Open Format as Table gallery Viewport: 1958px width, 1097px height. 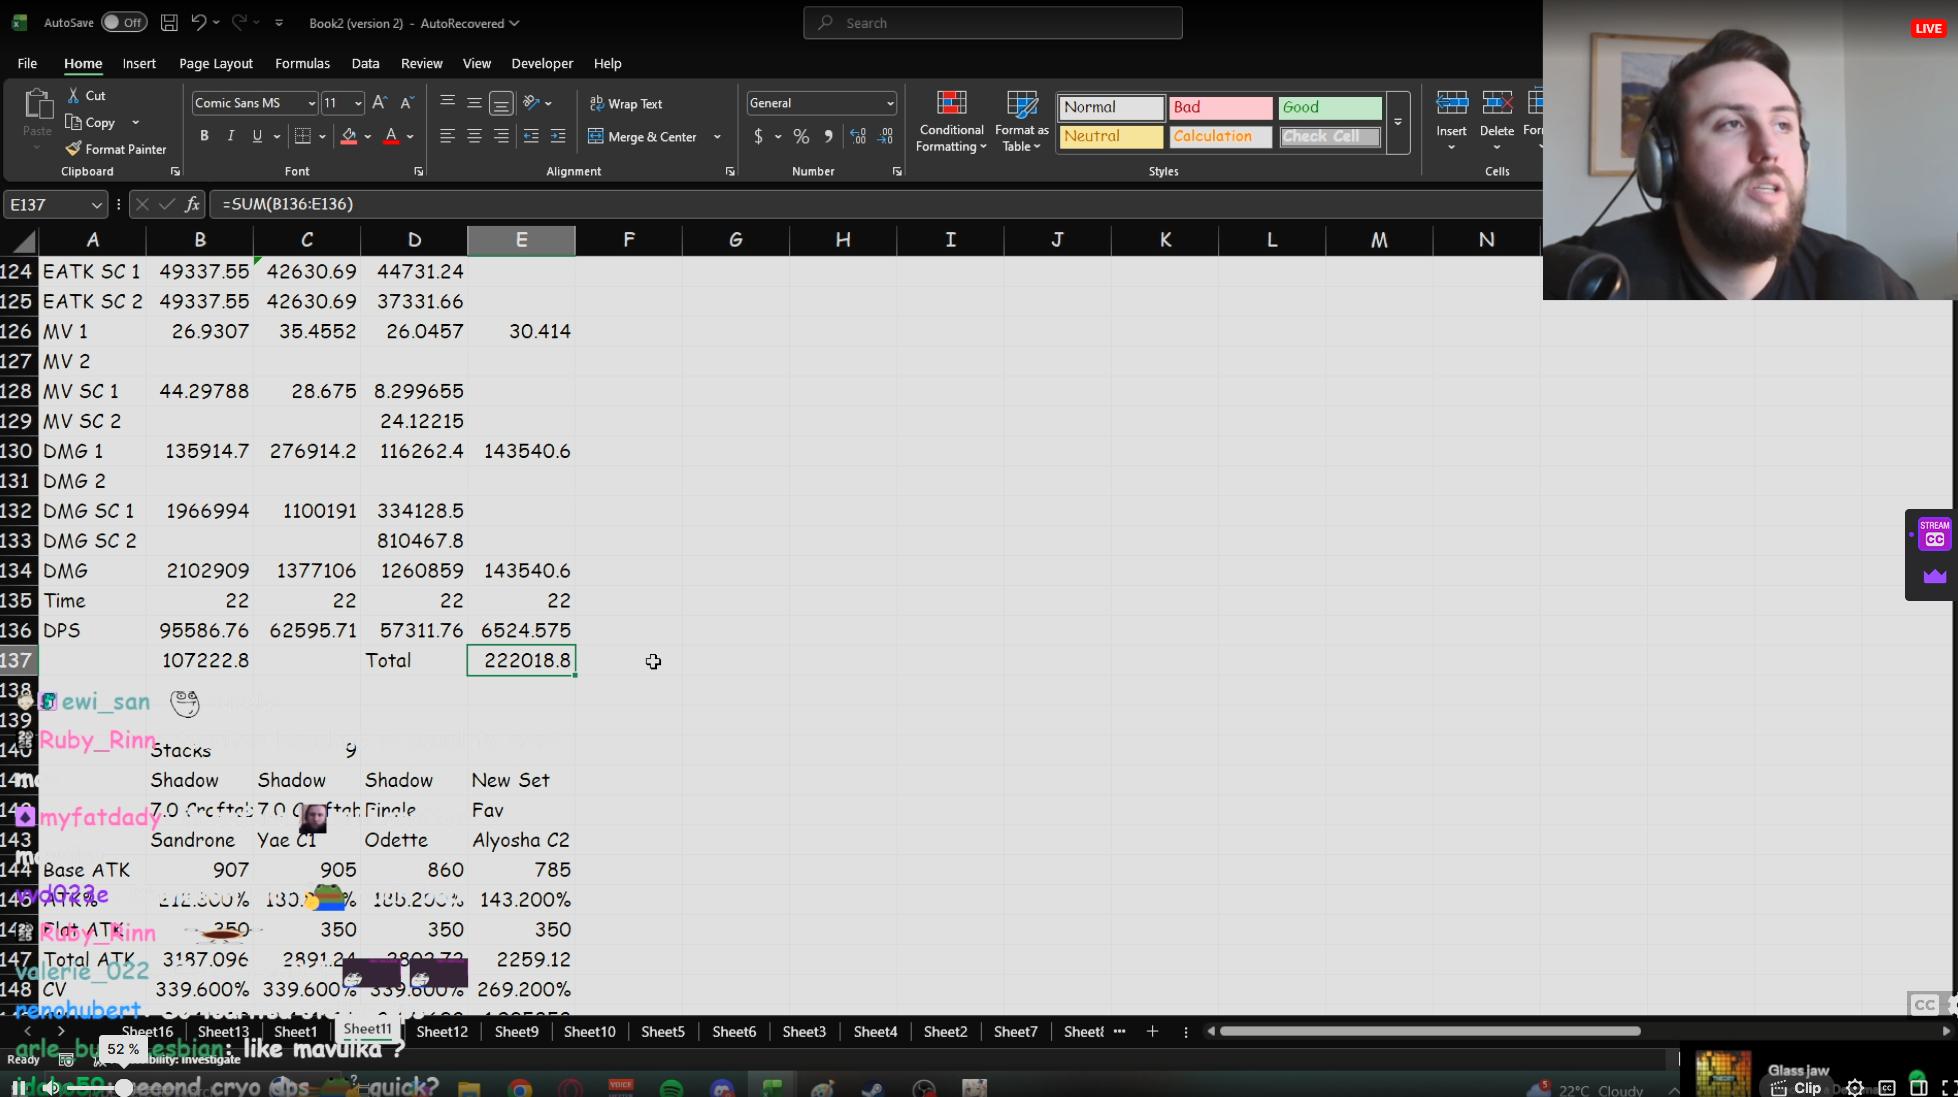click(1022, 121)
